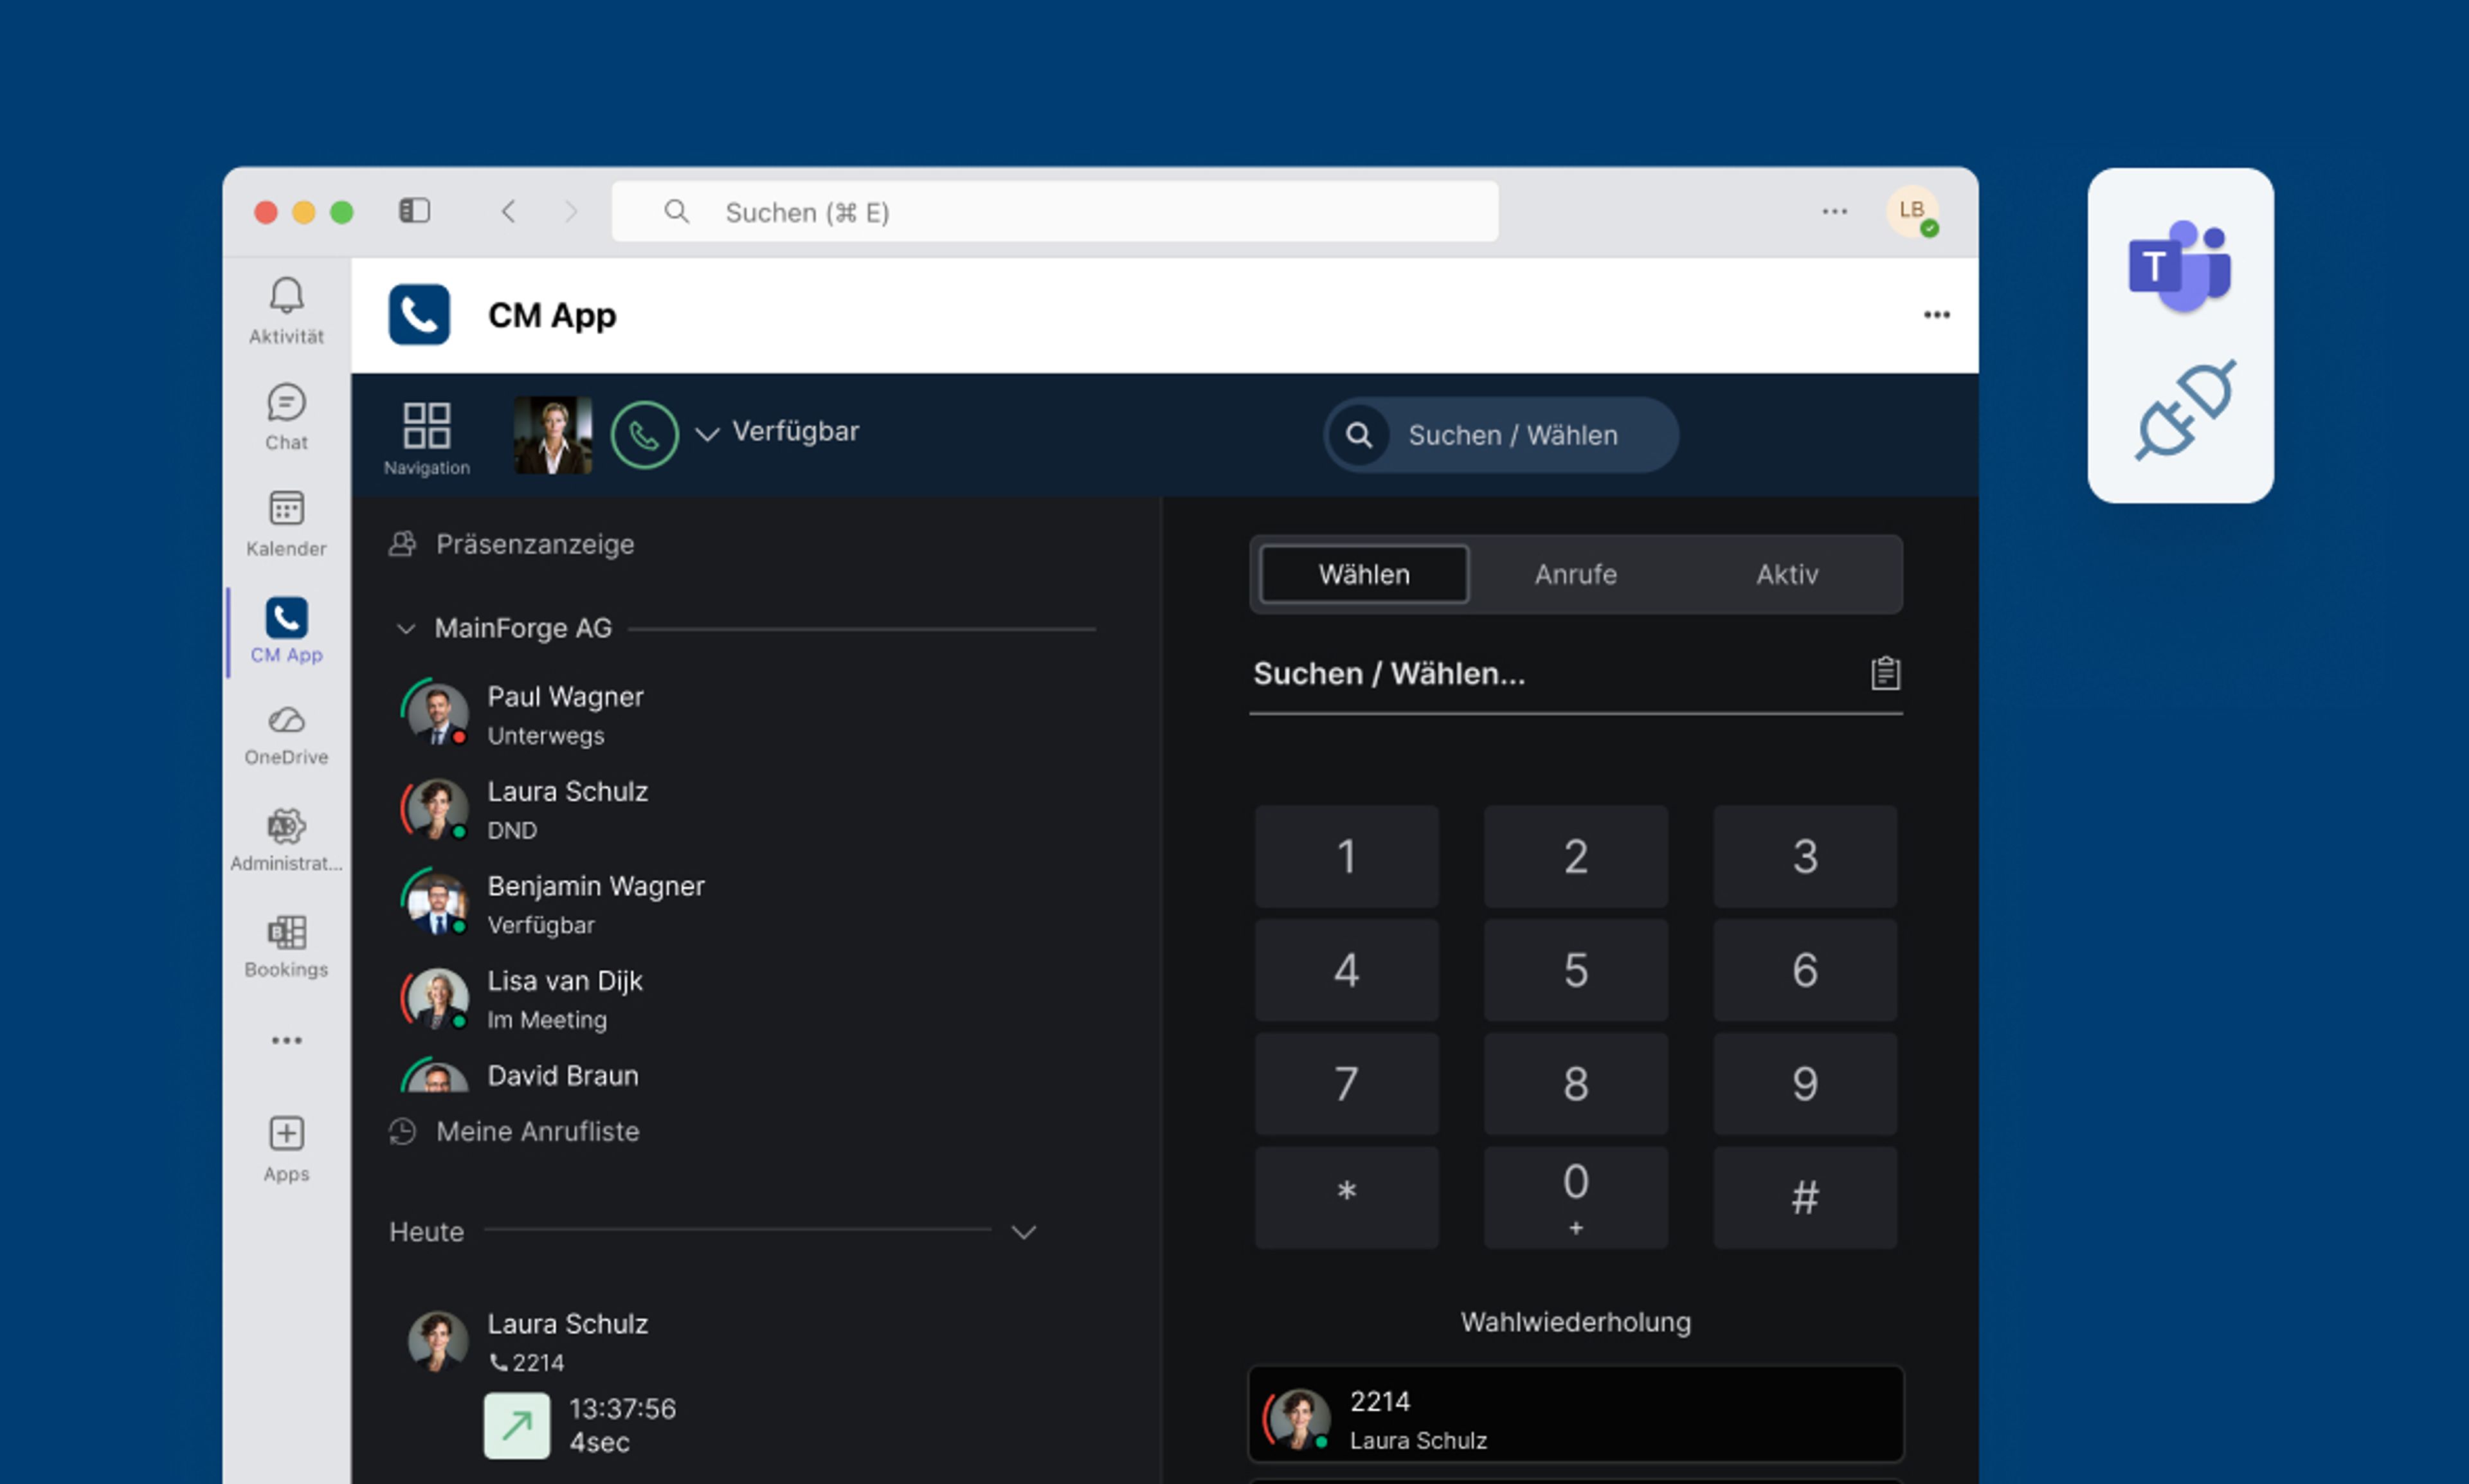2469x1484 pixels.
Task: Open the Apps store in sidebar
Action: click(x=286, y=1149)
